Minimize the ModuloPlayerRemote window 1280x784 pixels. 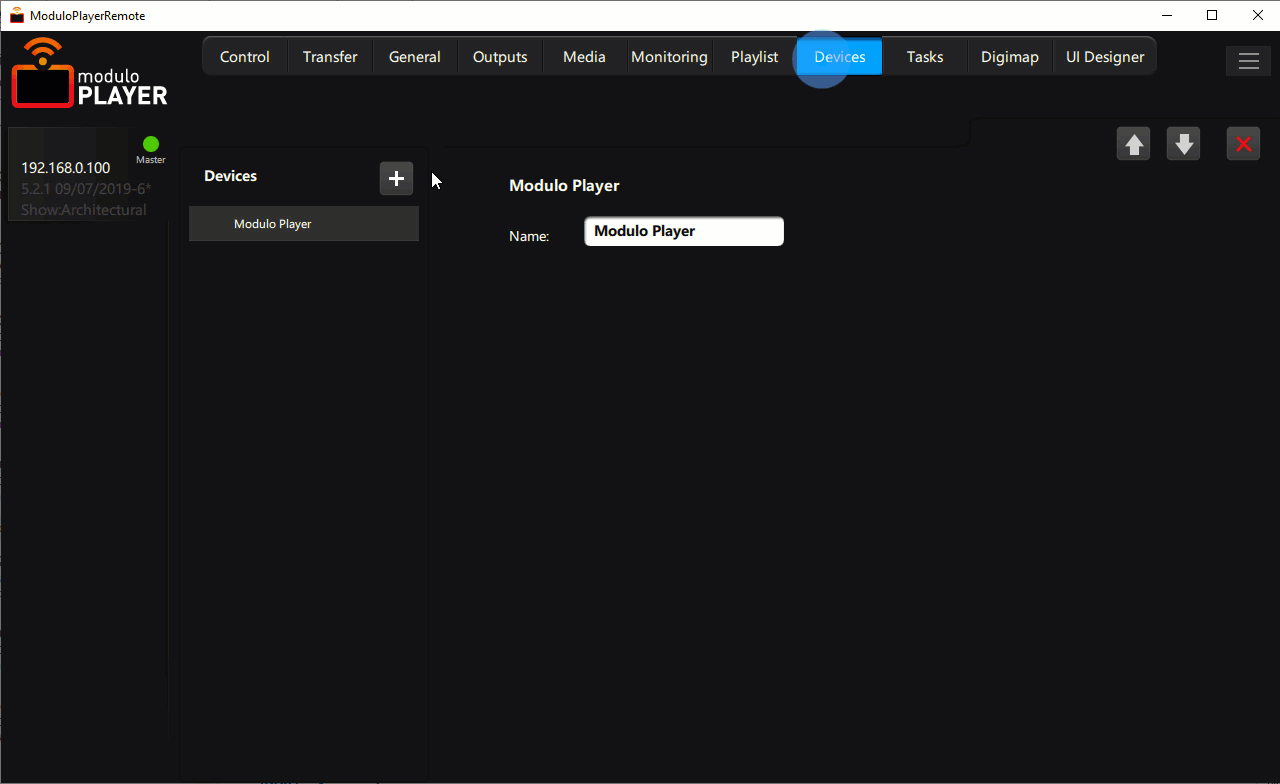coord(1166,15)
